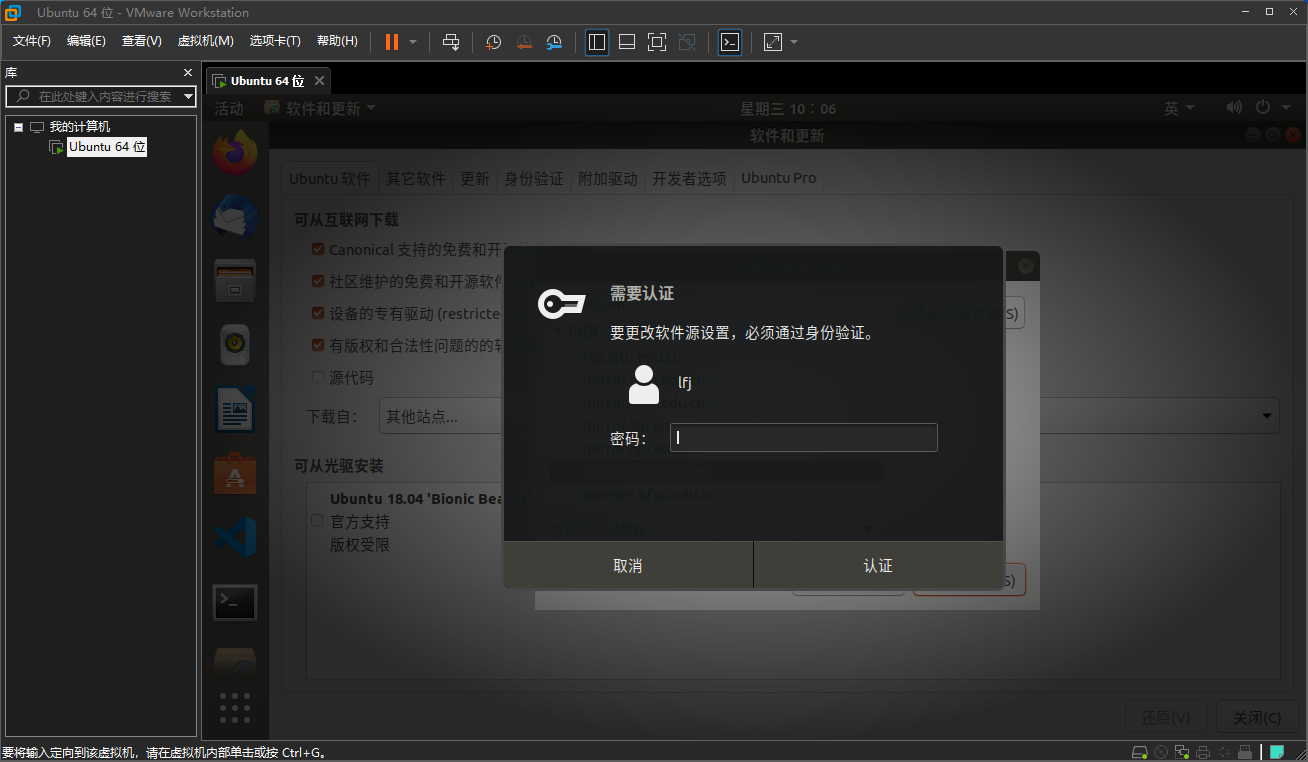1308x762 pixels.
Task: Click 取消 in the authentication dialog
Action: (628, 565)
